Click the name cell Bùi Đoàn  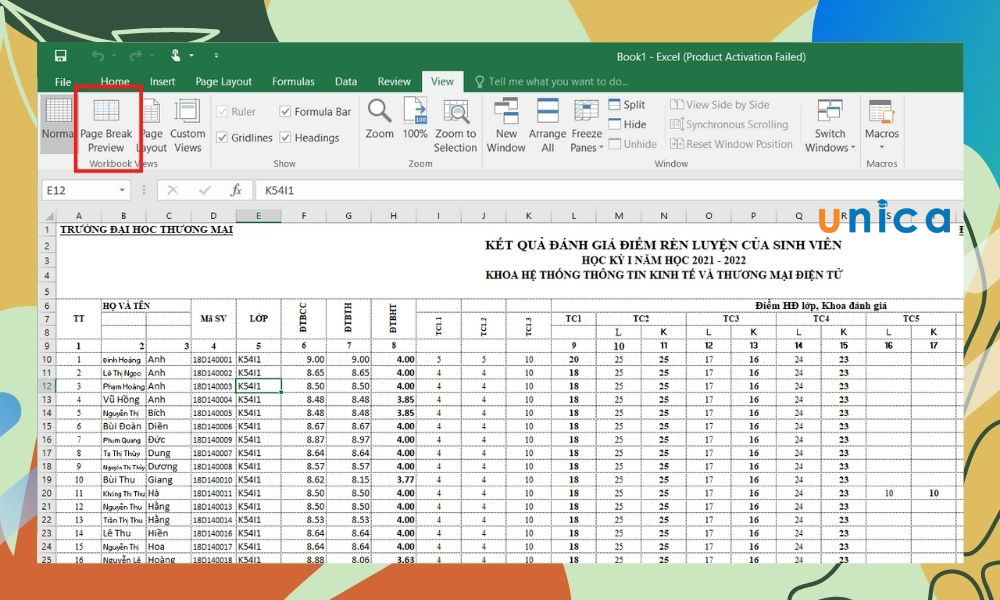(x=123, y=426)
